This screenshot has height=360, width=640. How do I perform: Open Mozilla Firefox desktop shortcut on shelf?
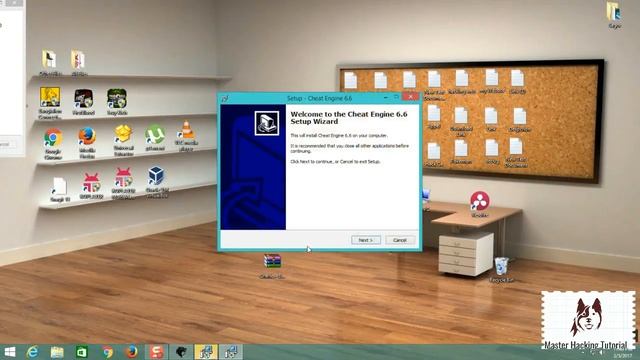pos(87,142)
